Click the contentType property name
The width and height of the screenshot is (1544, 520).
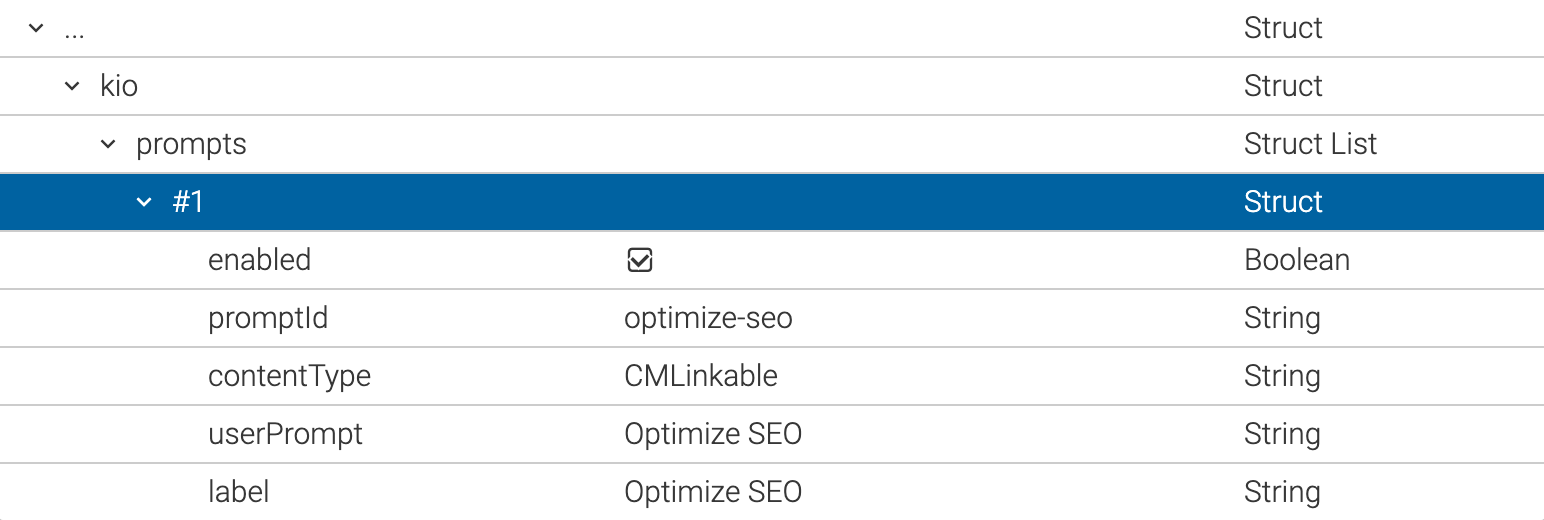tap(289, 376)
